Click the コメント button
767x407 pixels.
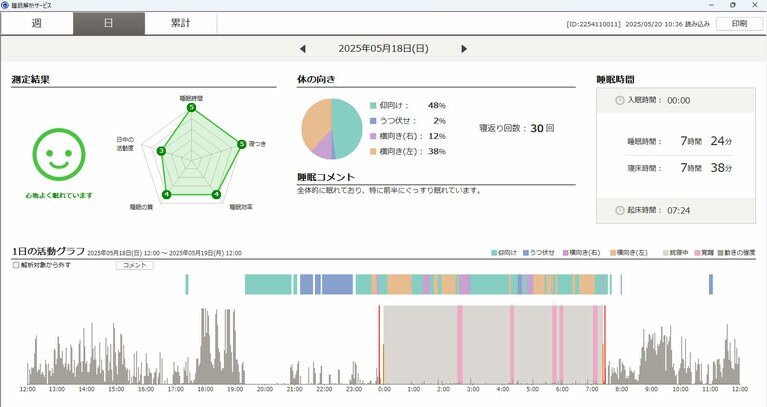pyautogui.click(x=132, y=265)
